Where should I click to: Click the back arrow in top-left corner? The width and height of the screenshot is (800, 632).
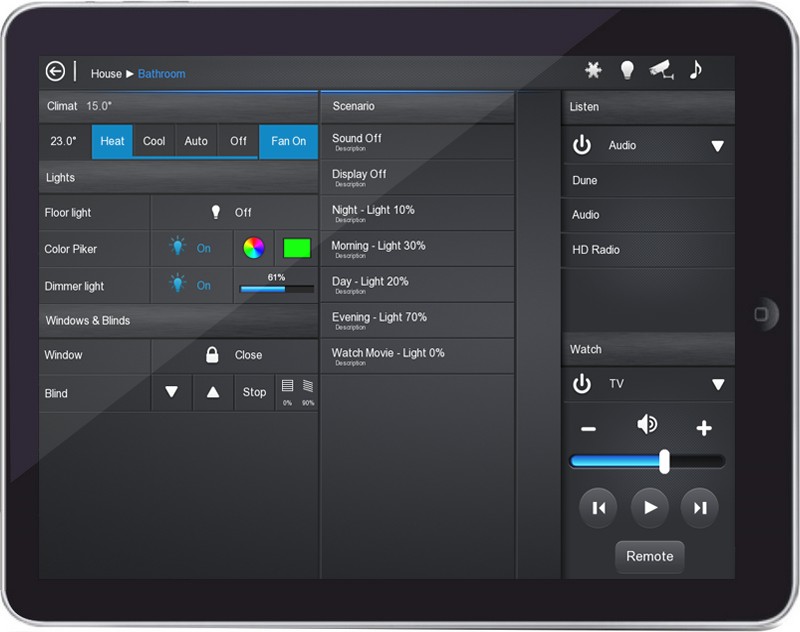tap(54, 71)
